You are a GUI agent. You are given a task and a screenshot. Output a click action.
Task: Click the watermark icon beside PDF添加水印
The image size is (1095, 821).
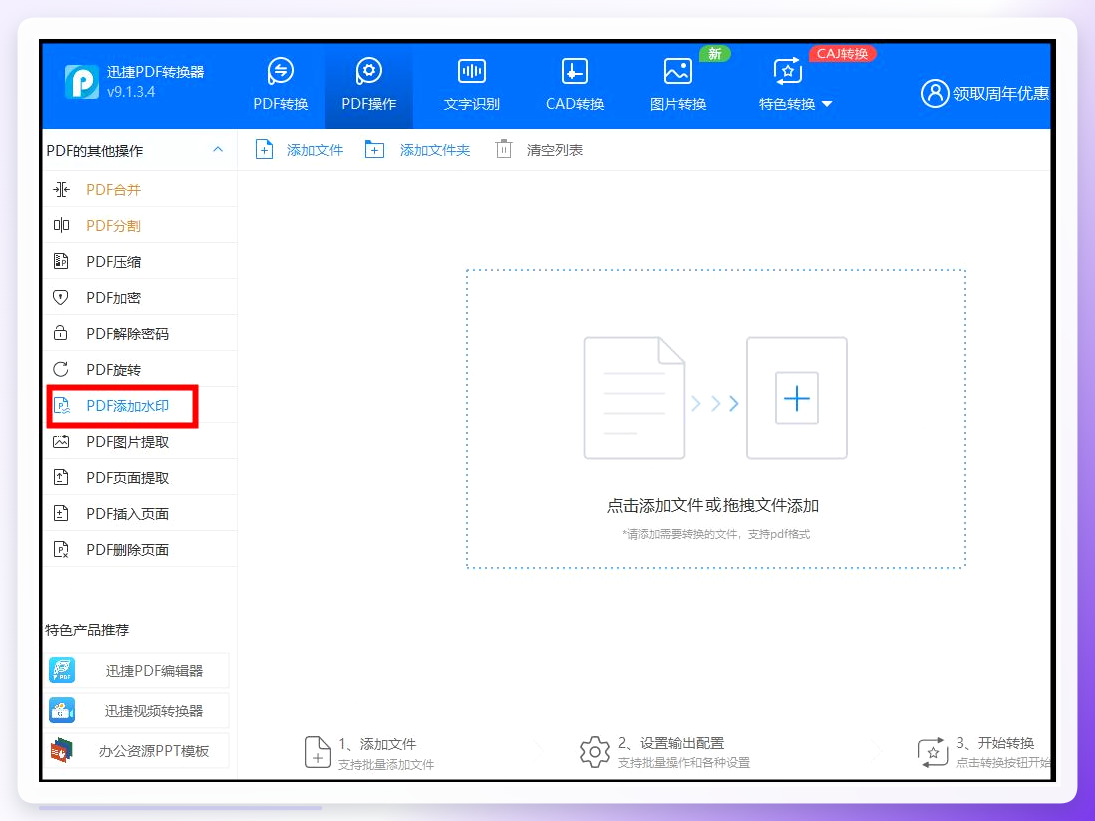(62, 406)
